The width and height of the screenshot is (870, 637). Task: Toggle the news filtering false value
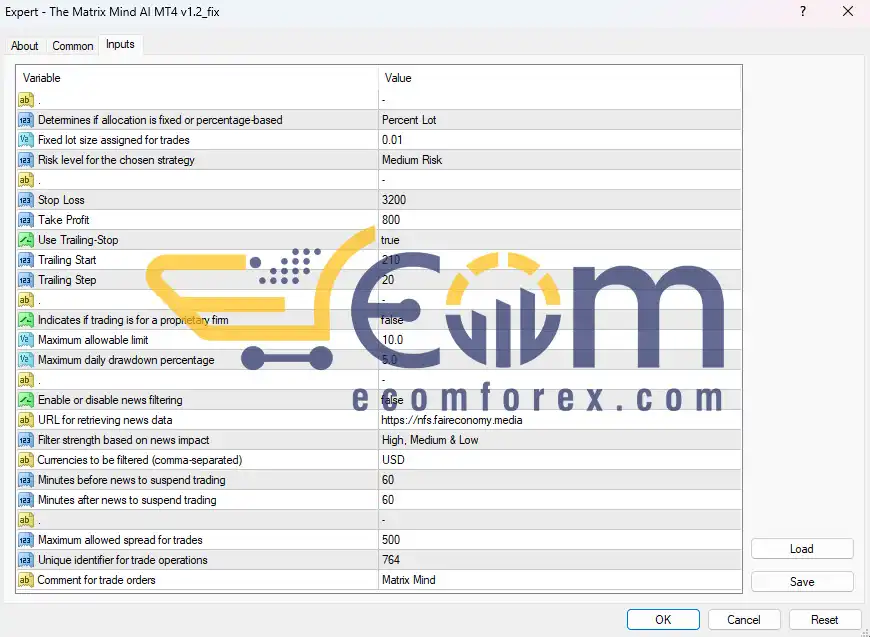(392, 400)
